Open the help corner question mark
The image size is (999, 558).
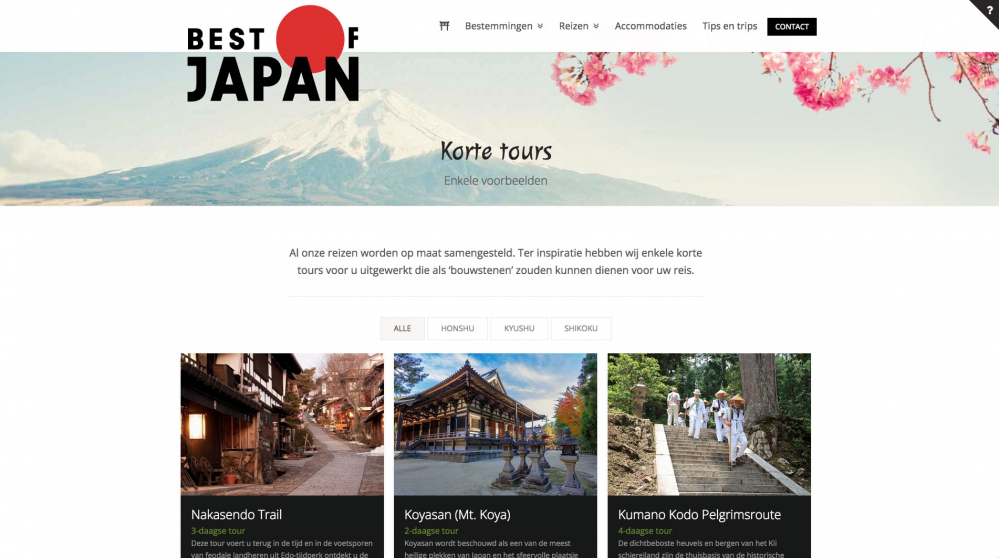pos(988,10)
